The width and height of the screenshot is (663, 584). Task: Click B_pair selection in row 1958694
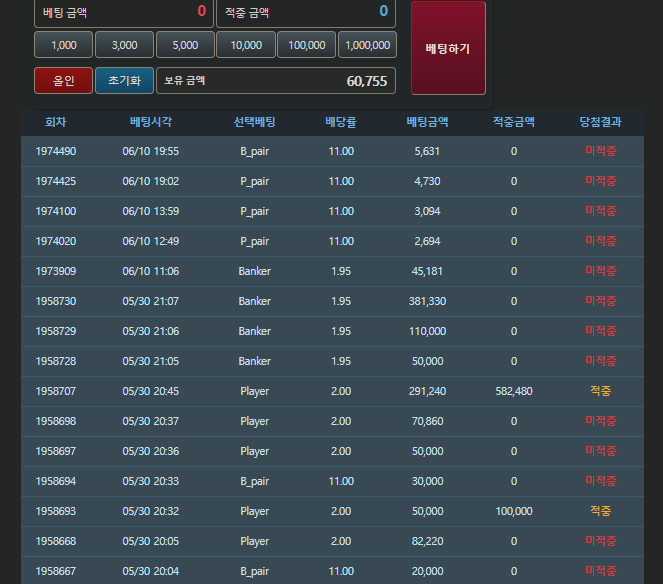point(255,482)
